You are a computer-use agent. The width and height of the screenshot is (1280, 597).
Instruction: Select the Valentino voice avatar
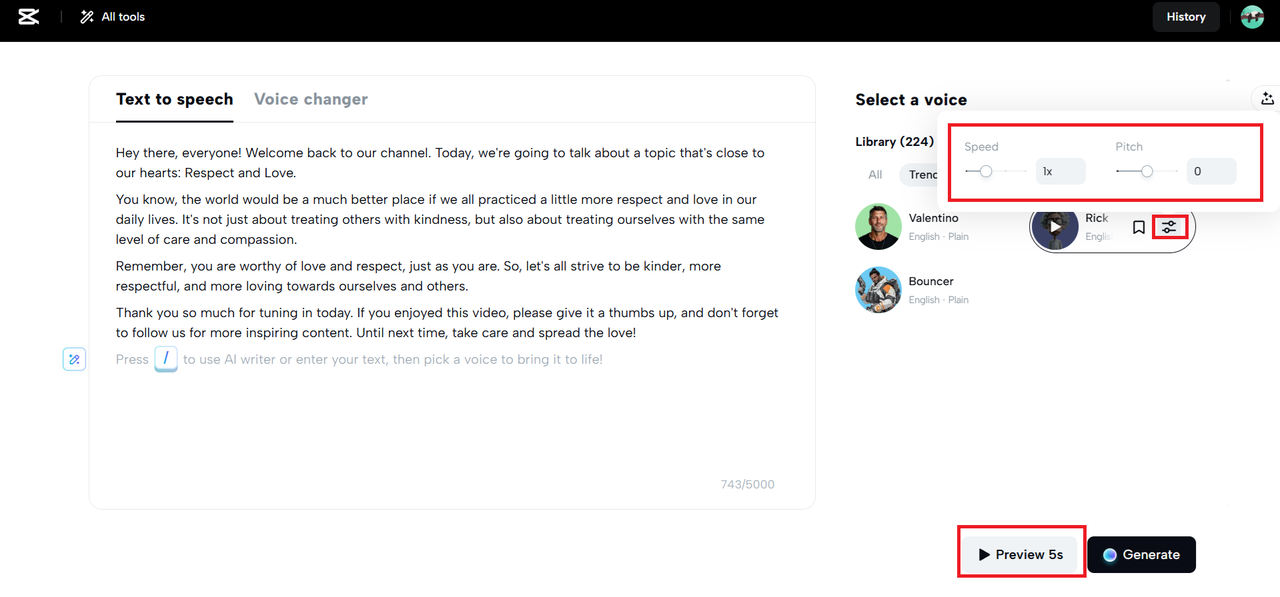(878, 227)
